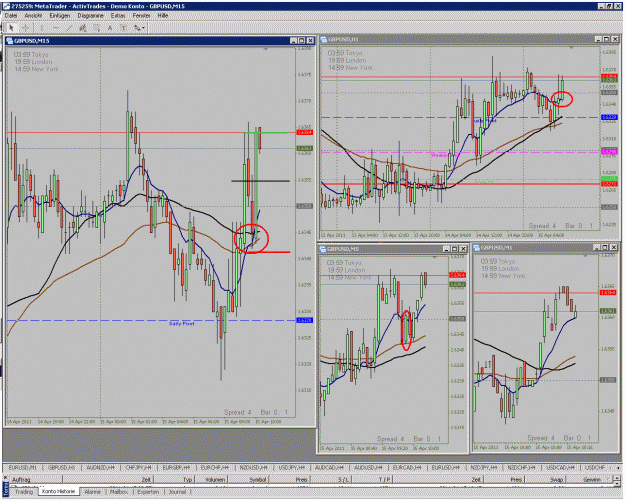
Task: Click the GBPUSD,M5 chart window icon
Action: [x=323, y=249]
